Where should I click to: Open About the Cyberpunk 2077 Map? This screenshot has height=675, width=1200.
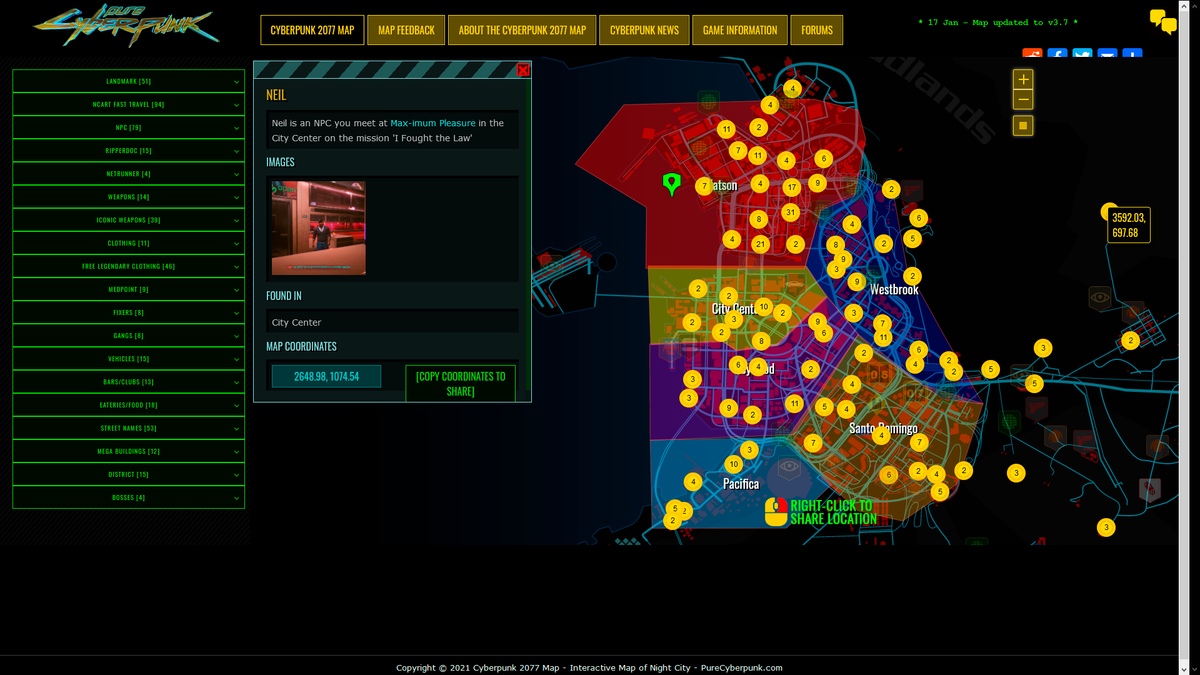tap(522, 30)
